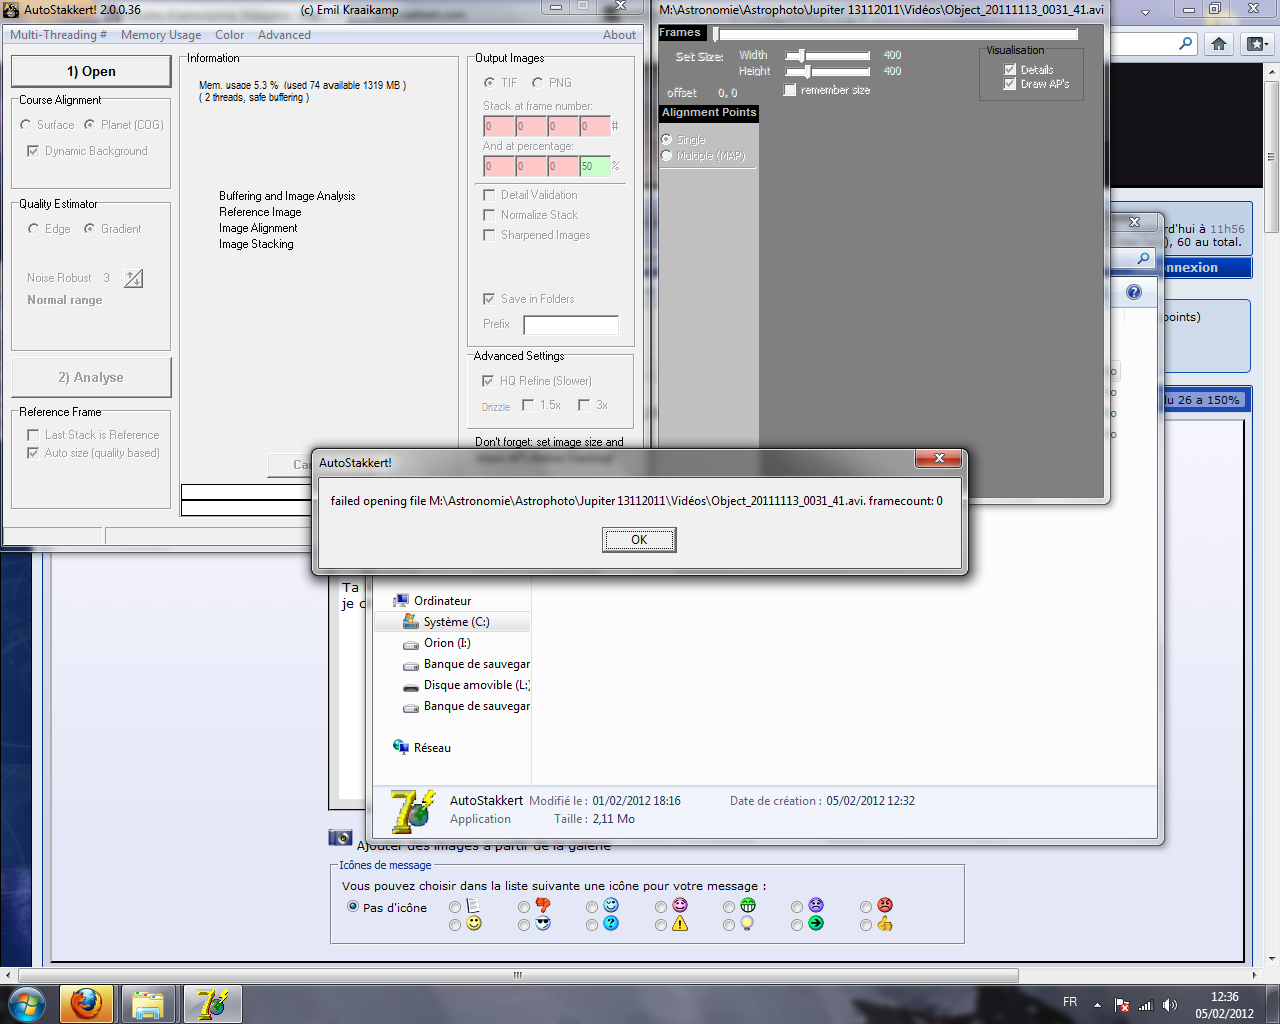Click the camera icon for gallery images
The image size is (1280, 1024).
340,837
